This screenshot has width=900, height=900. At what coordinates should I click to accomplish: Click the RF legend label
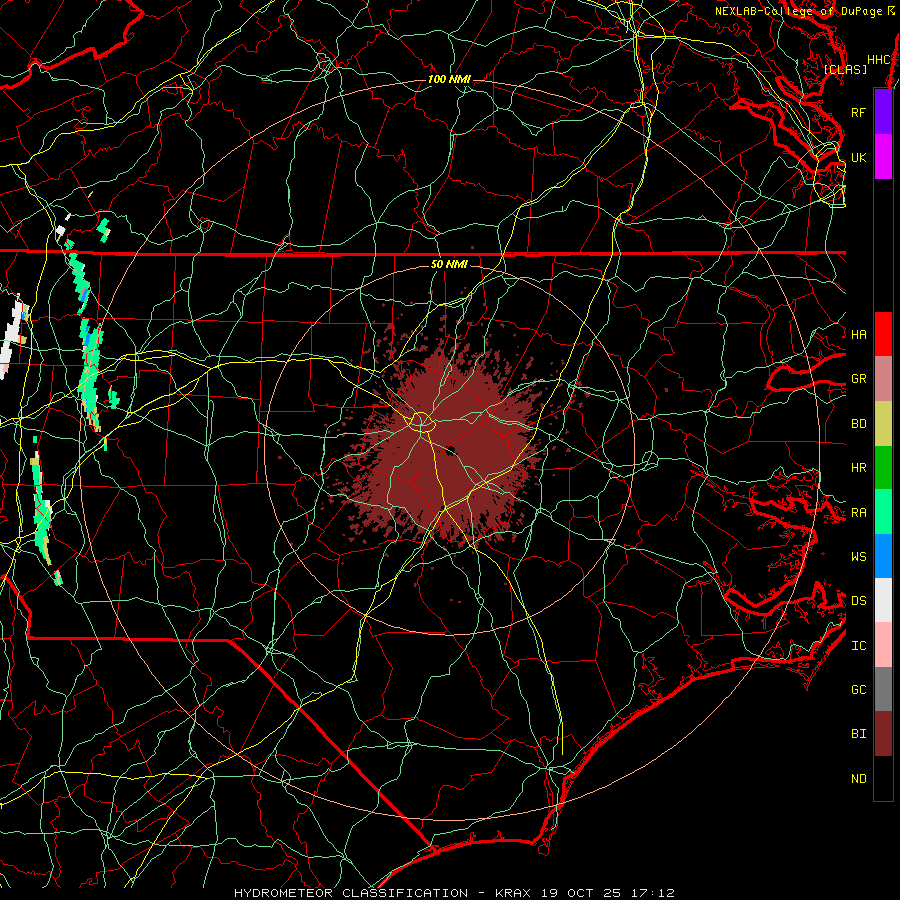tap(858, 112)
